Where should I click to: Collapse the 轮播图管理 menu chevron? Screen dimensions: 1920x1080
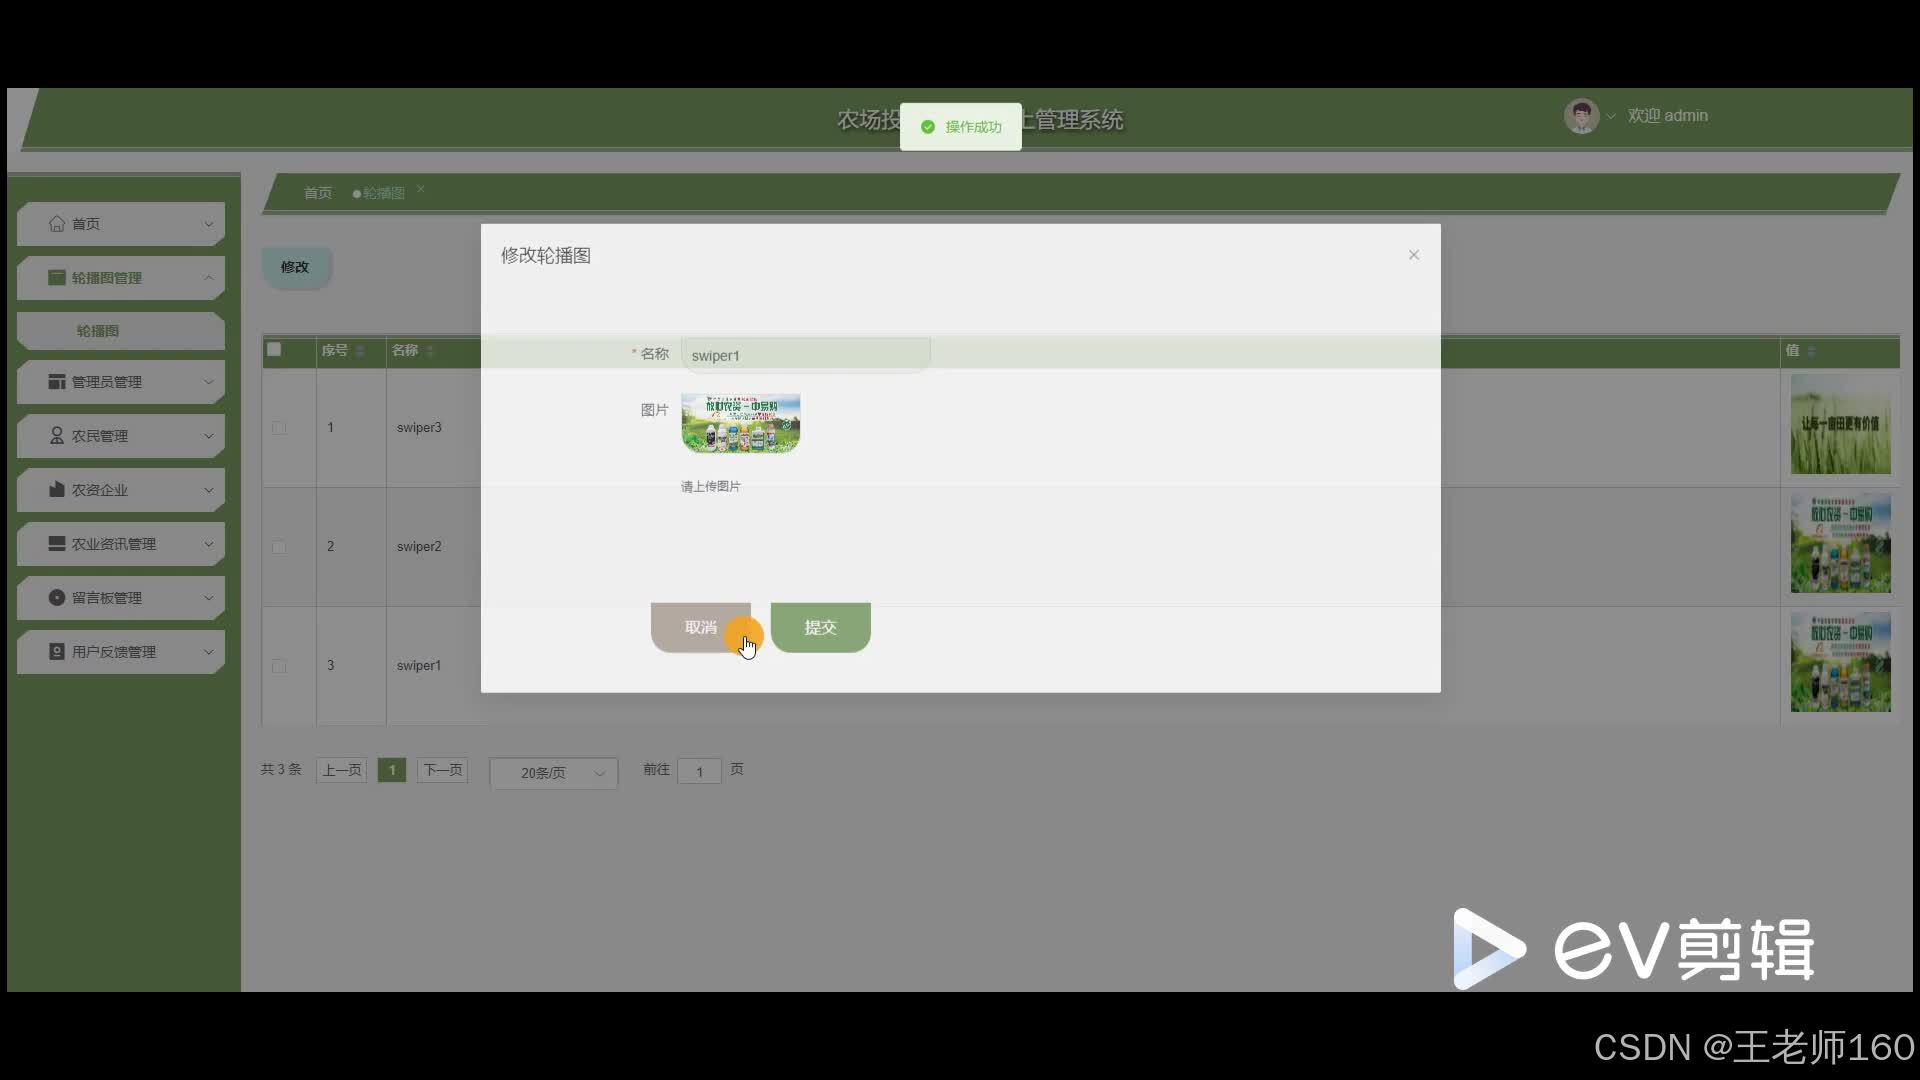tap(209, 278)
